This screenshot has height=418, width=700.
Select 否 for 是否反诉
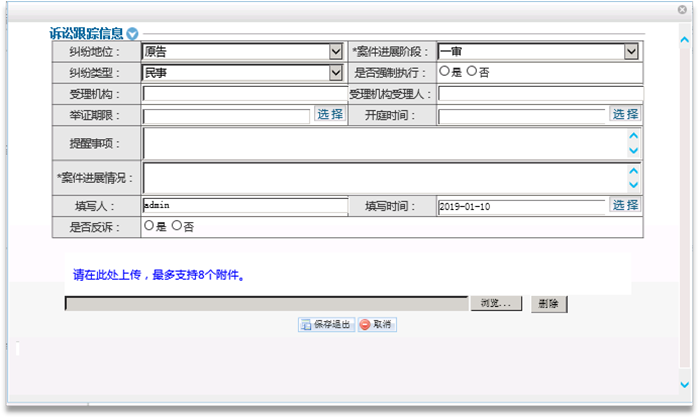[177, 226]
